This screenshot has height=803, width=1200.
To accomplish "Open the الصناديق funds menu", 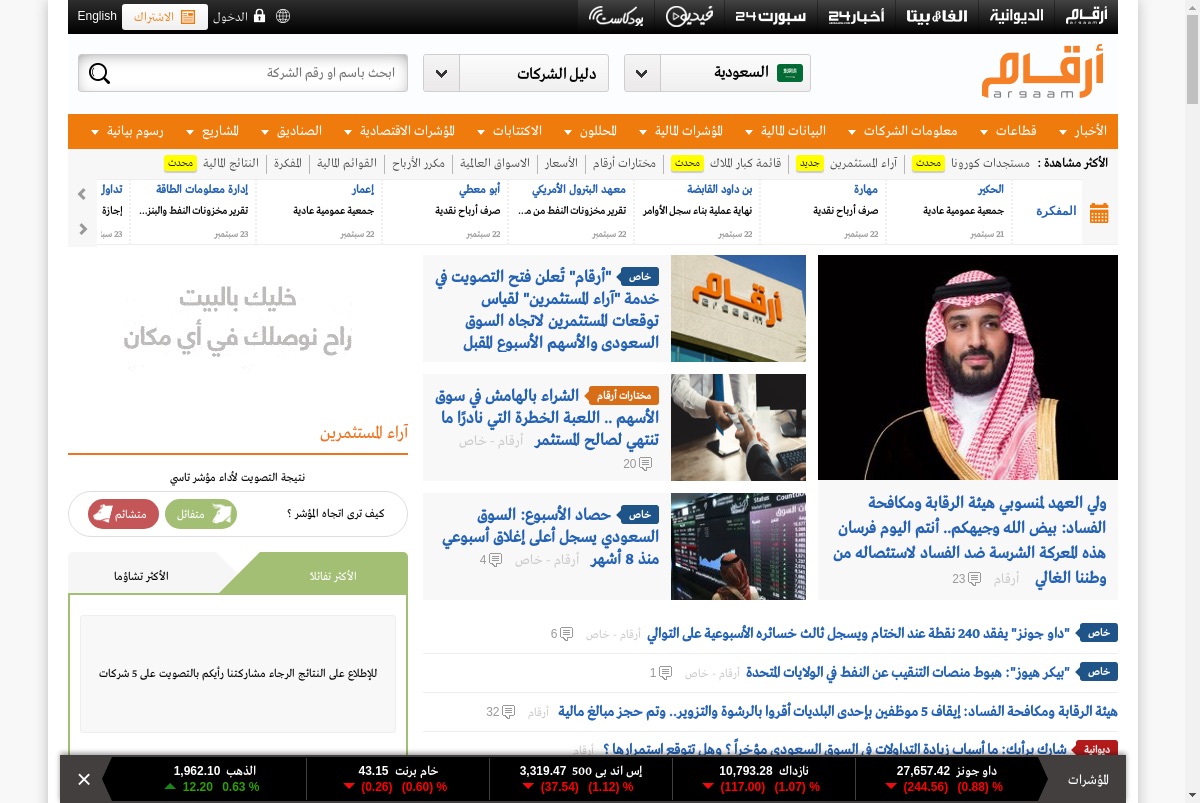I will pos(291,131).
